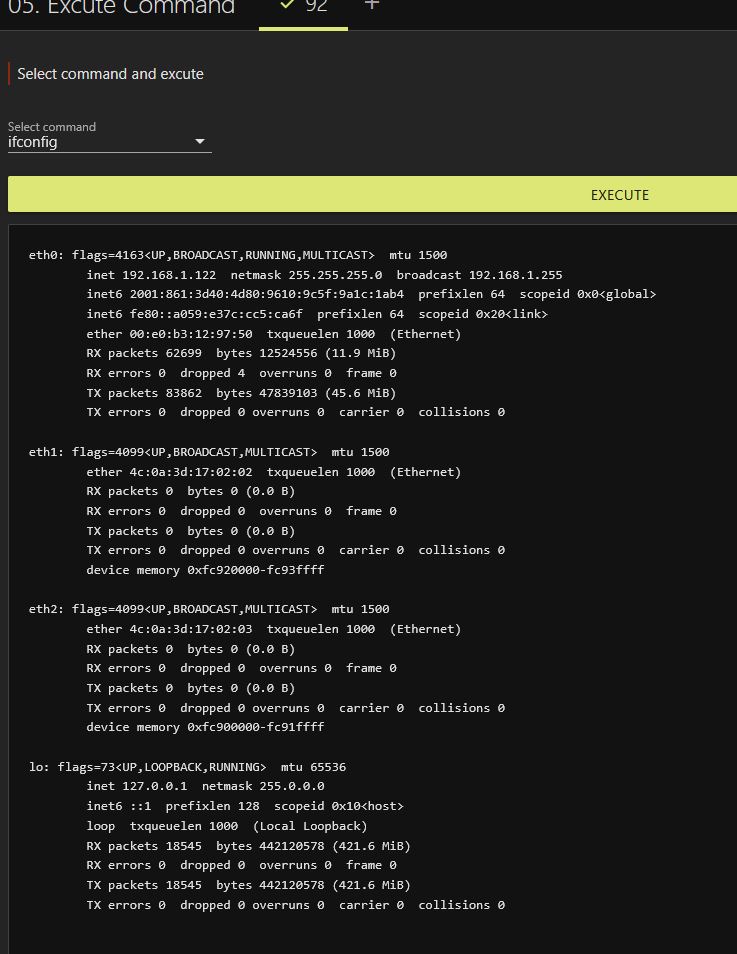Click device memory 0xfc920000-fc93ffff line

coord(205,569)
